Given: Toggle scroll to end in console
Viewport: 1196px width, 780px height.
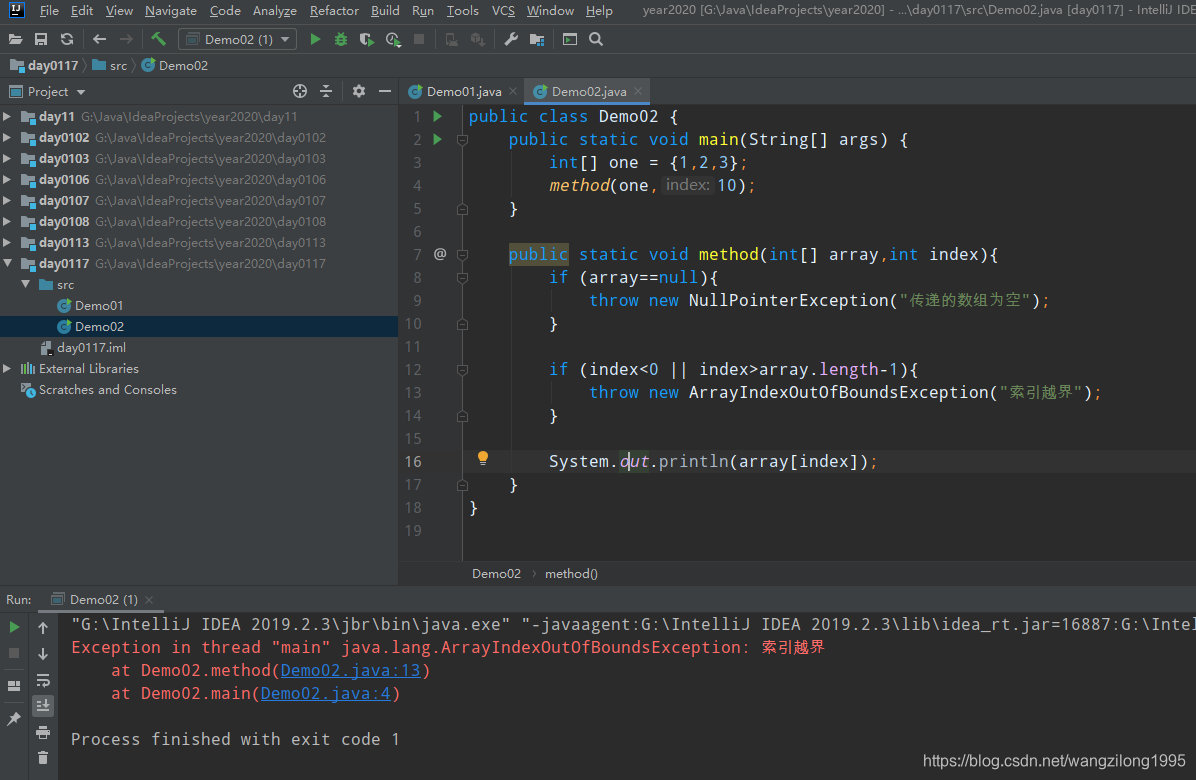Looking at the screenshot, I should pyautogui.click(x=43, y=706).
